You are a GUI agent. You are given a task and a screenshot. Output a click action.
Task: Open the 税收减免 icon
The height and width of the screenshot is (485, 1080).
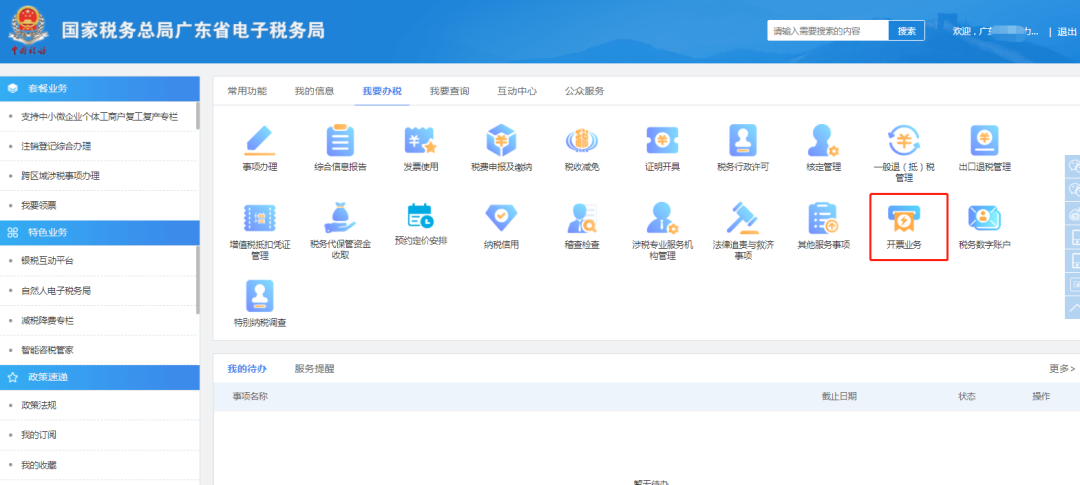582,141
